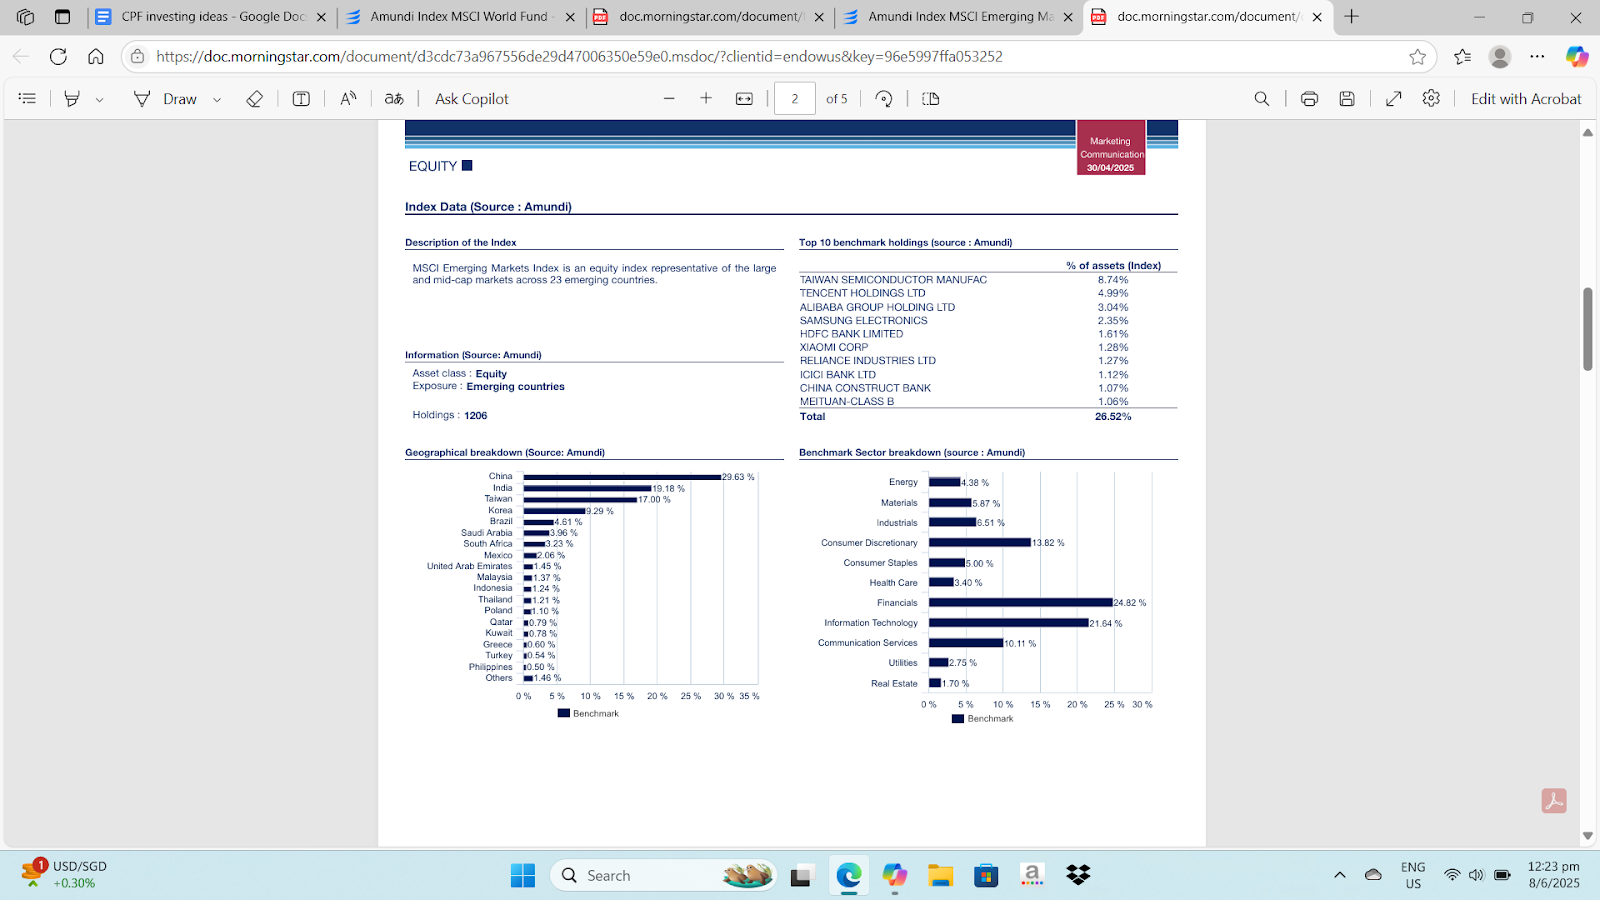Save the PDF document
1600x900 pixels.
1347,99
